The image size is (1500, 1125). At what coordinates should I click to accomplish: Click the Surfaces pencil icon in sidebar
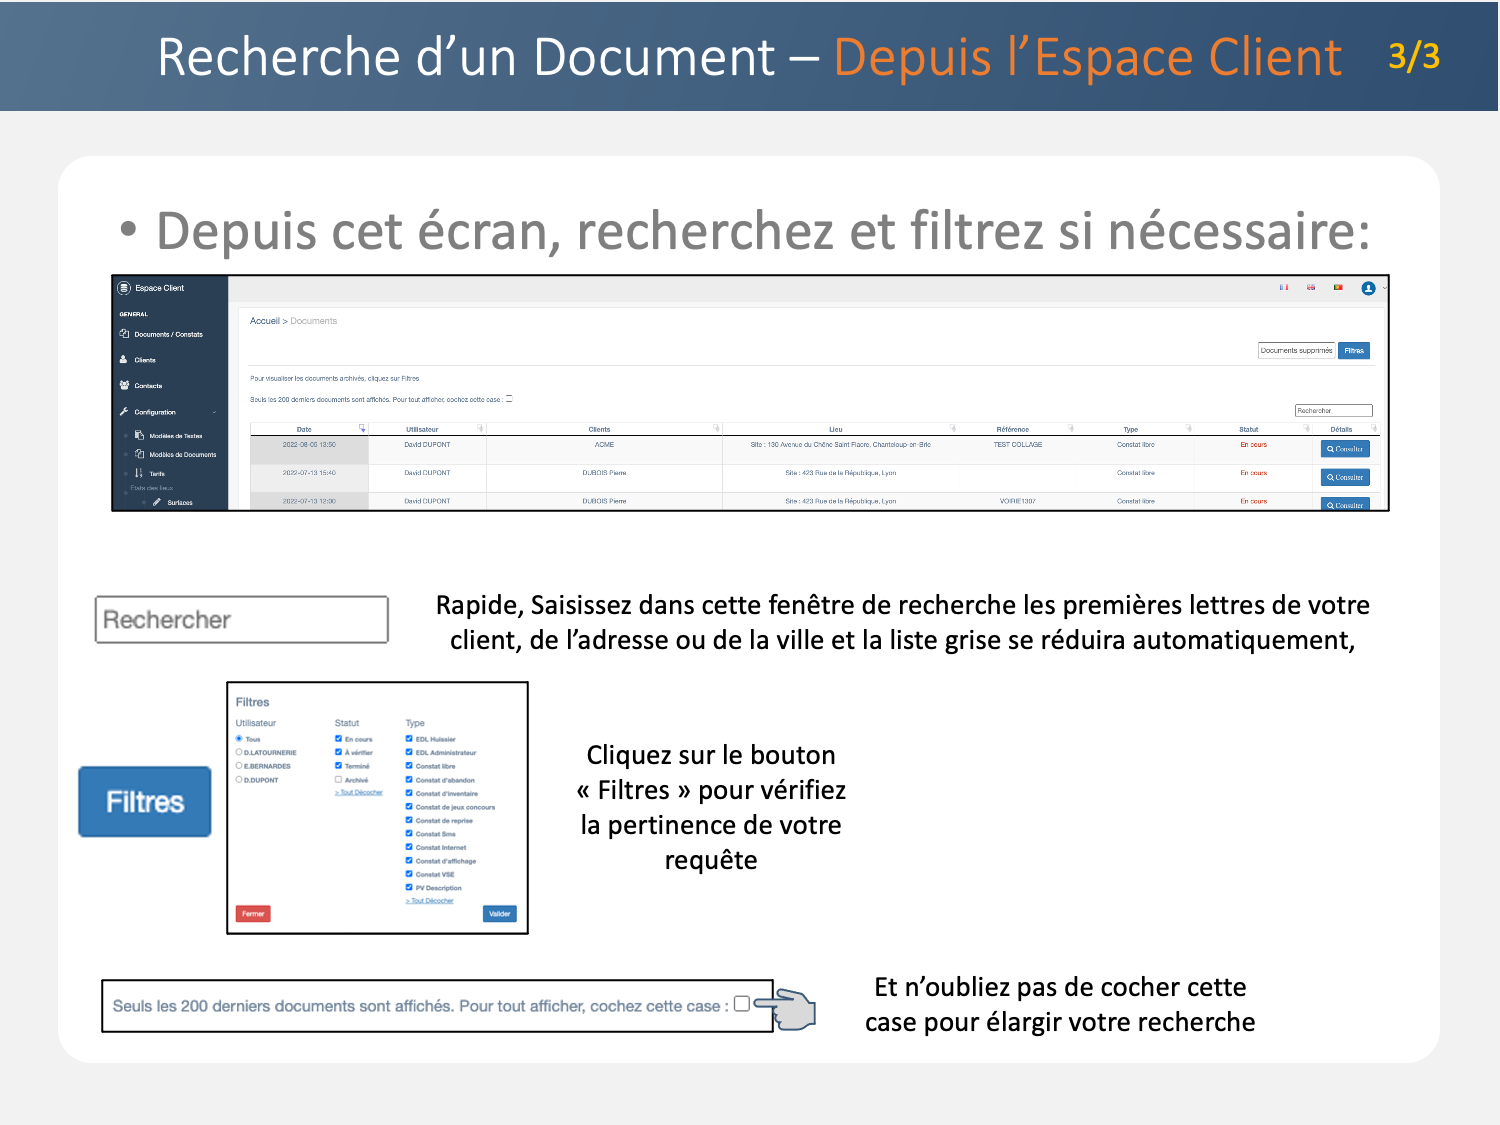pyautogui.click(x=157, y=502)
